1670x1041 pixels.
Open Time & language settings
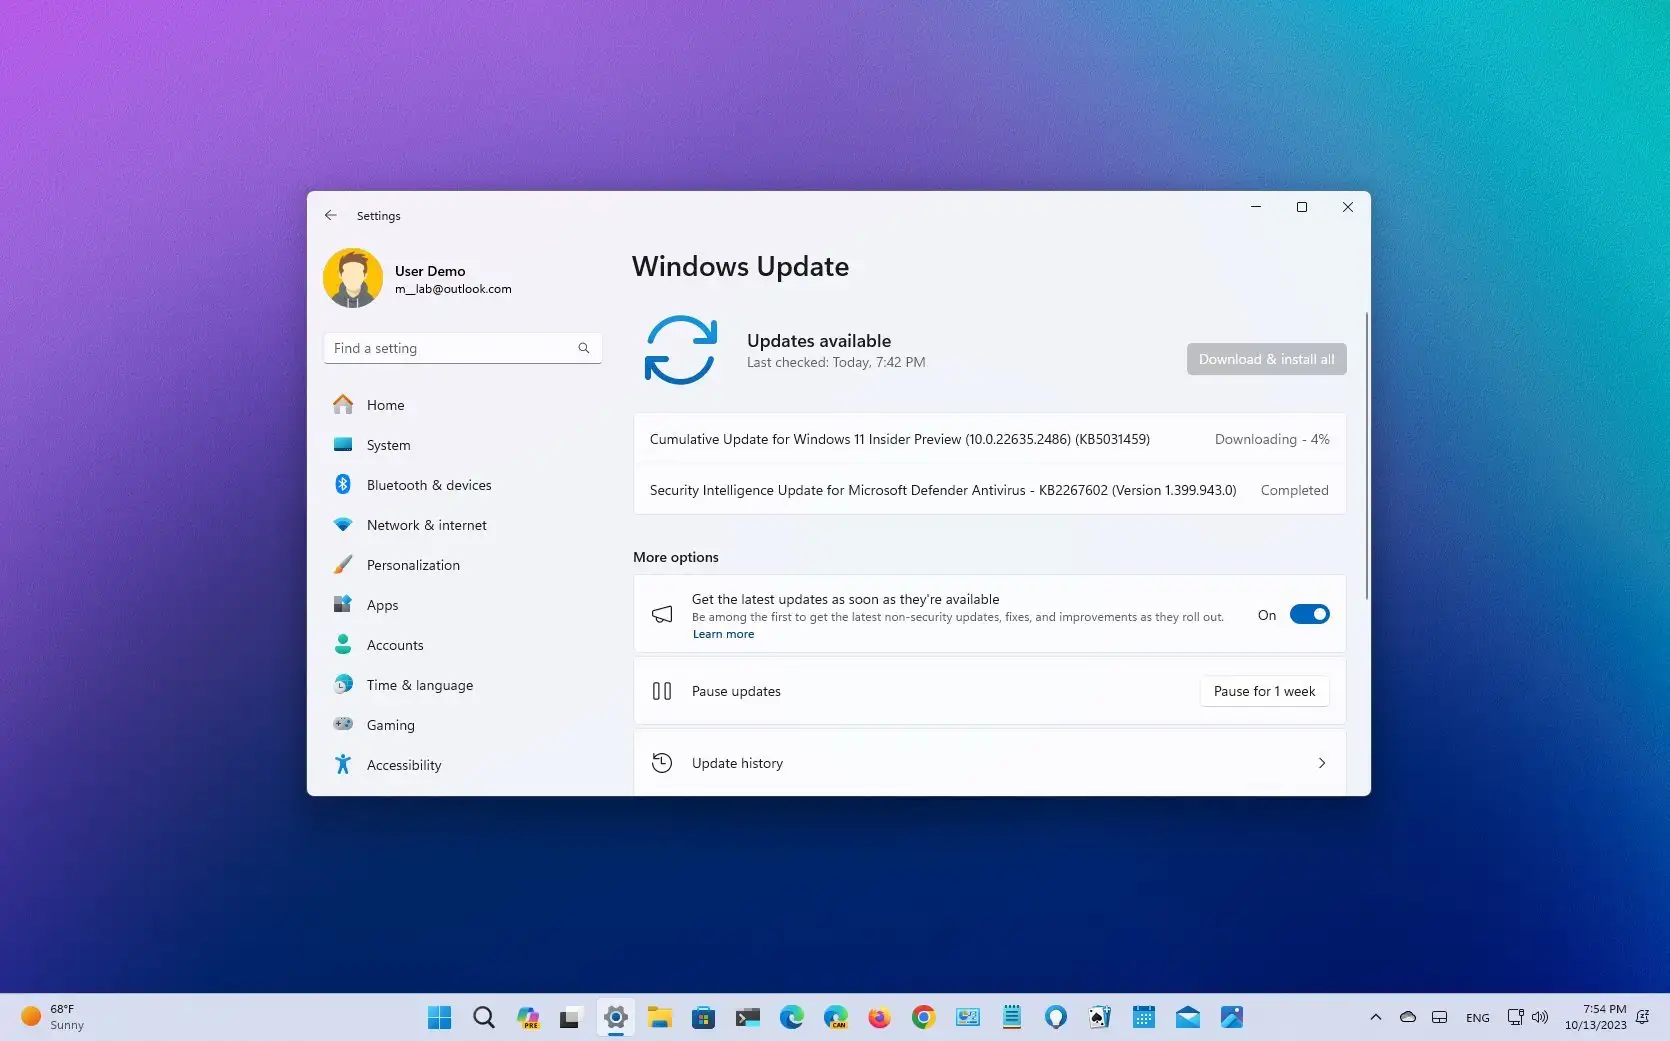[x=463, y=685]
